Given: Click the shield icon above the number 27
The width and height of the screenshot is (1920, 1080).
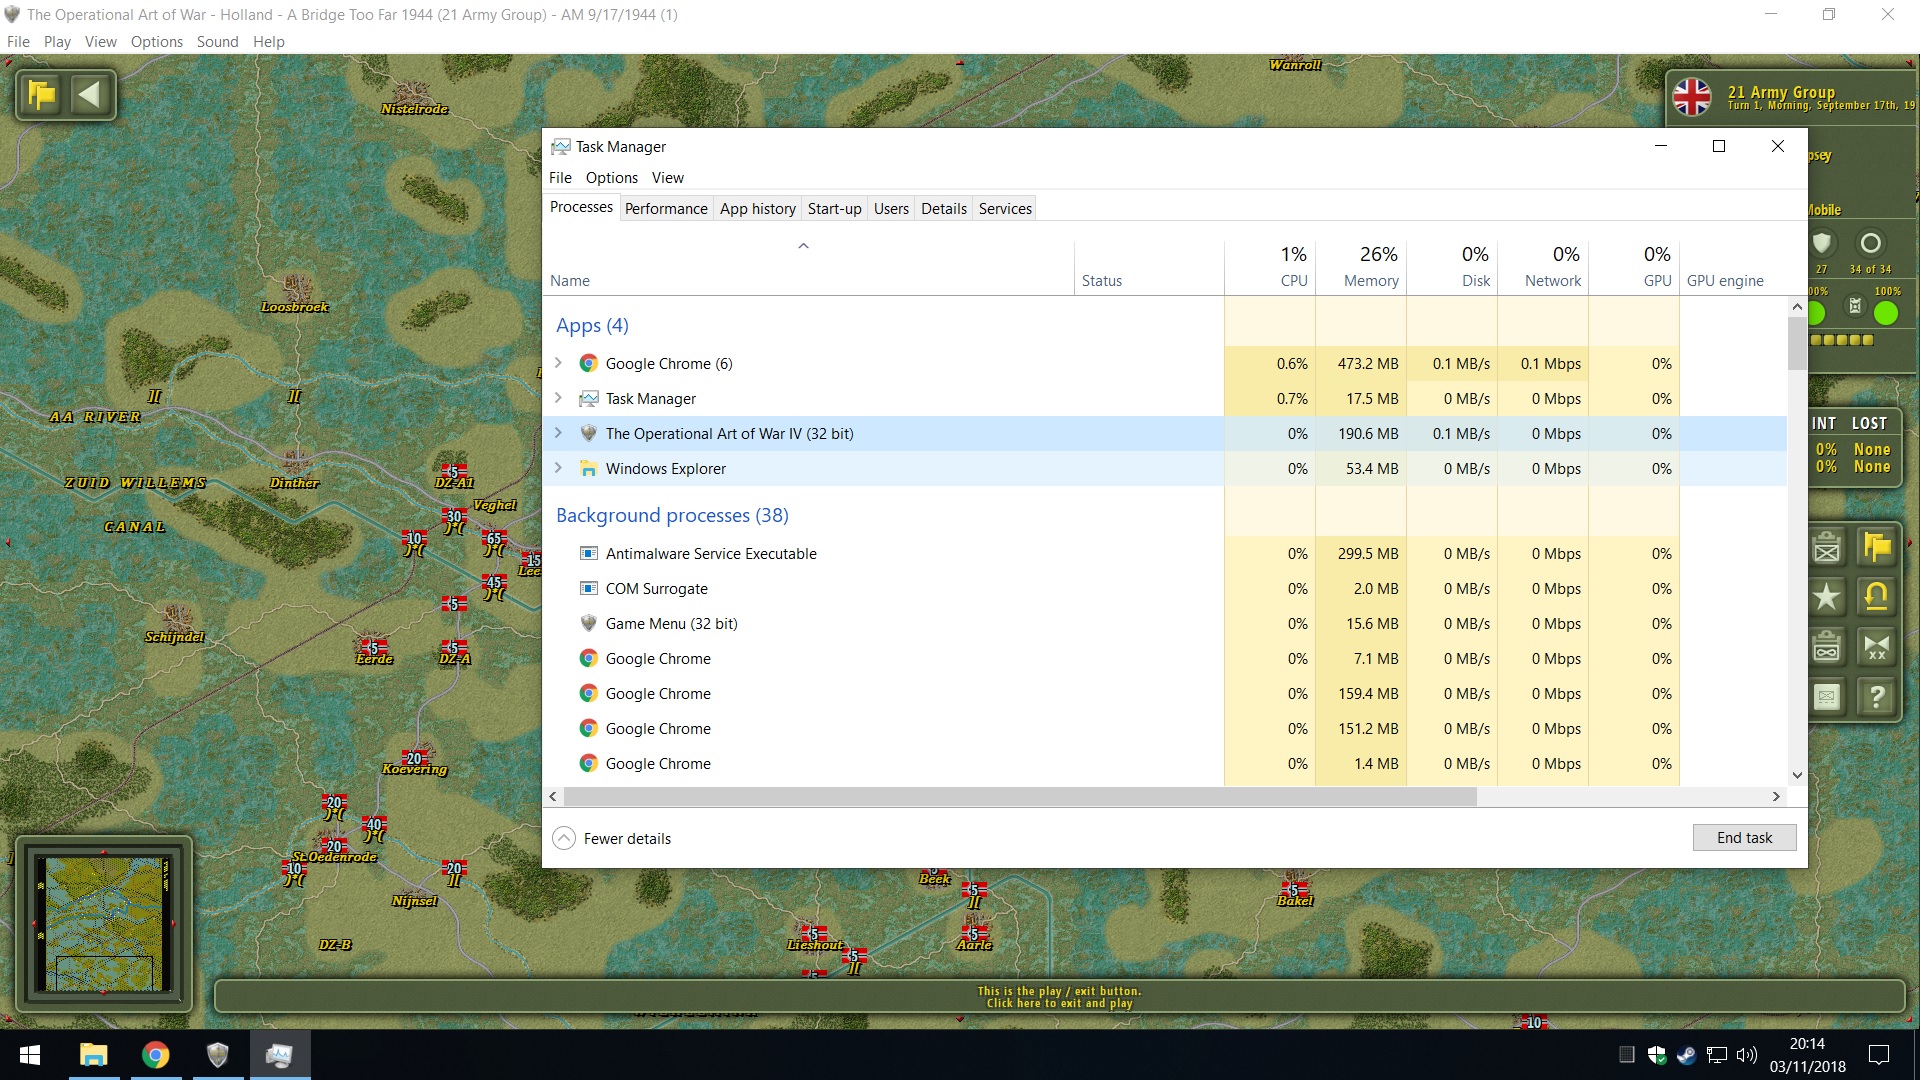Looking at the screenshot, I should point(1822,243).
